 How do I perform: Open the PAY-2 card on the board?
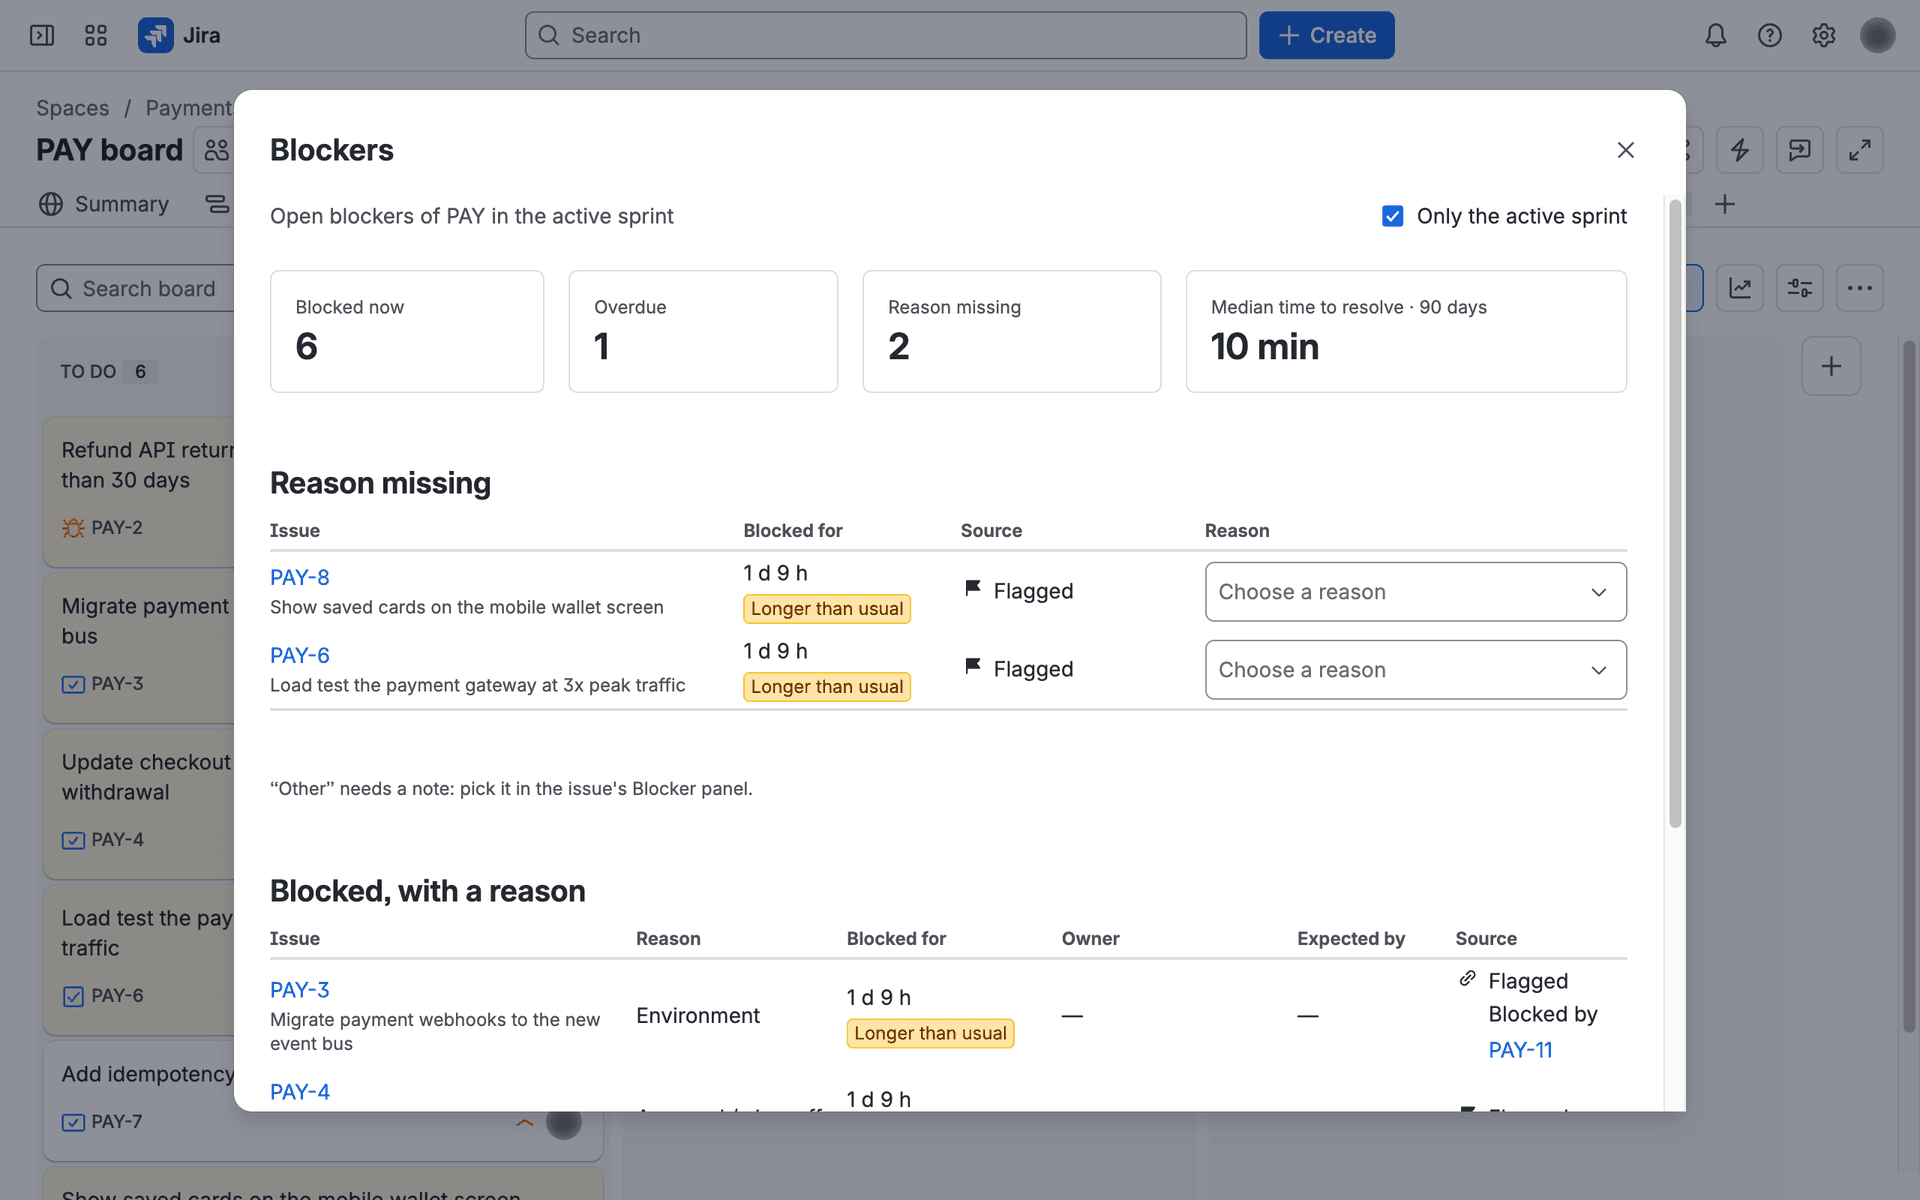[x=140, y=492]
